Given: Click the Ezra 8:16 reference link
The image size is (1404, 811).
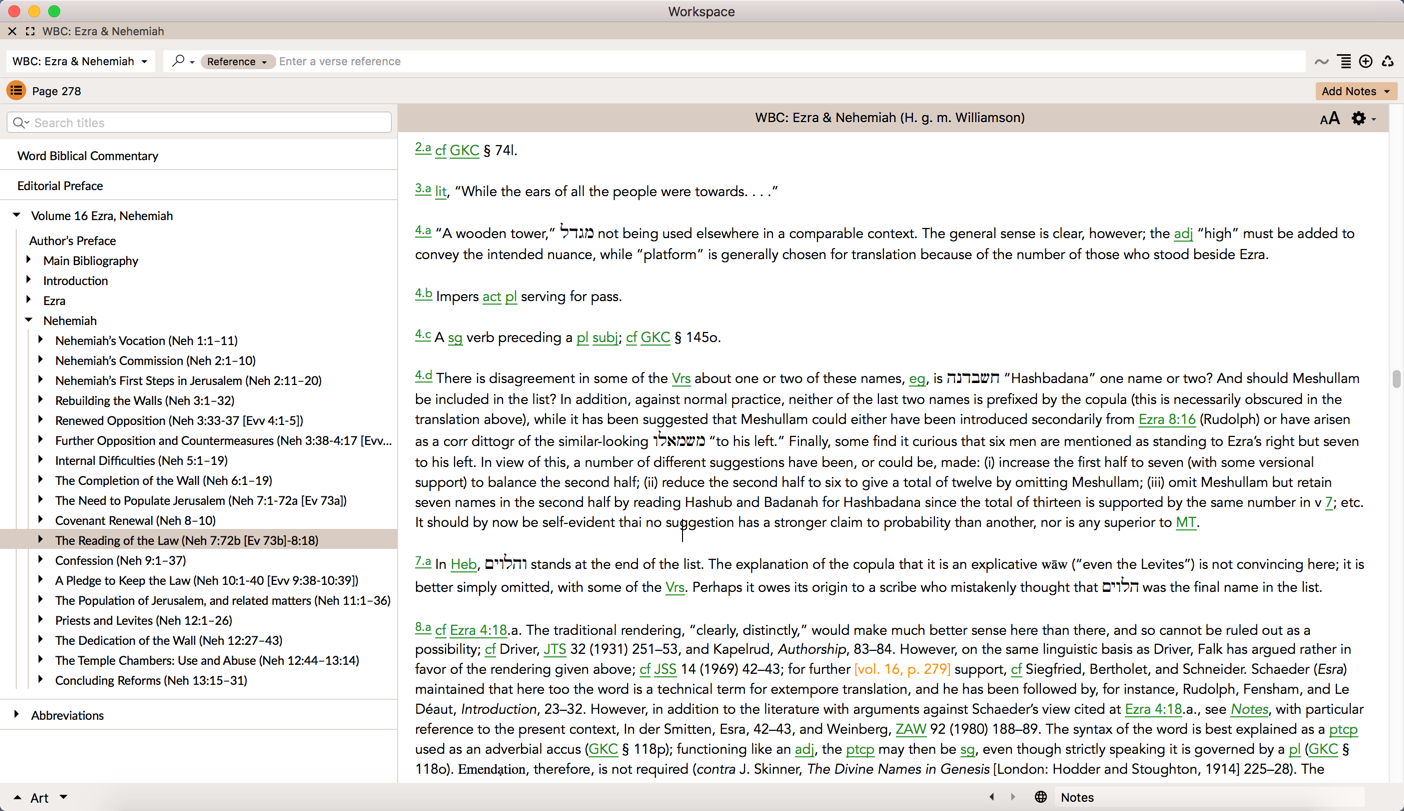Looking at the screenshot, I should (x=1167, y=420).
